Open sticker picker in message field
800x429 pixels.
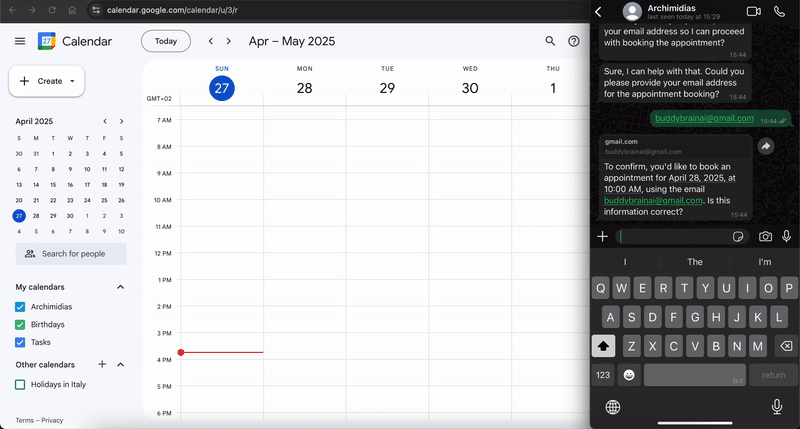738,237
